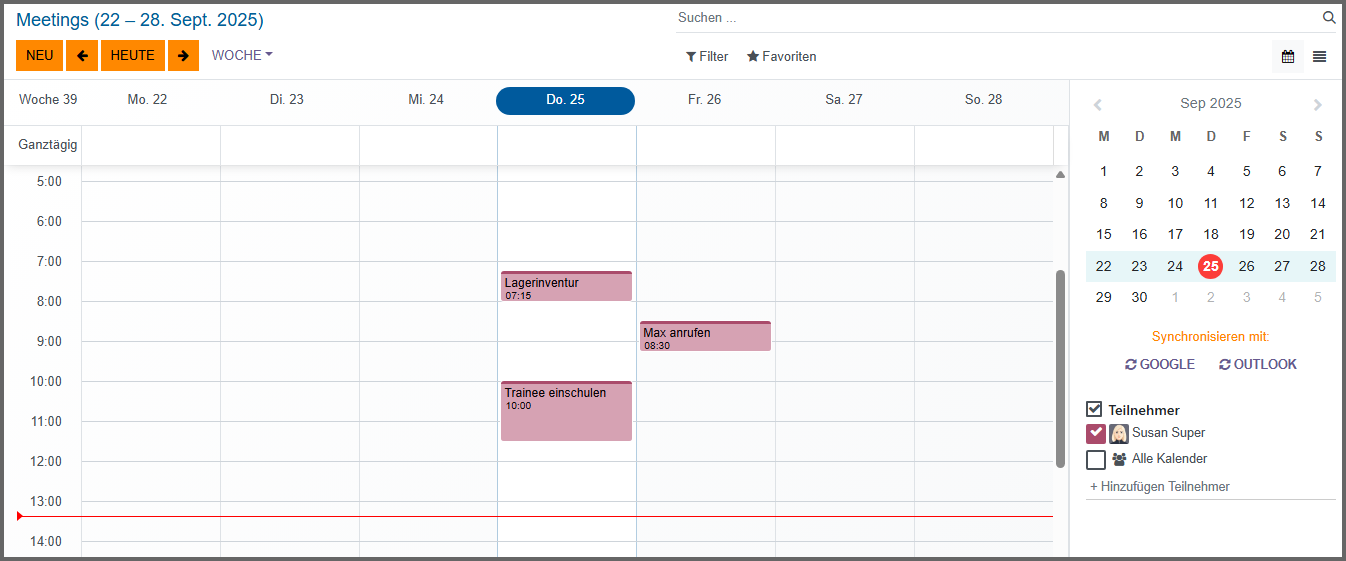Image resolution: width=1346 pixels, height=561 pixels.
Task: Open the Woche view dropdown
Action: coord(242,56)
